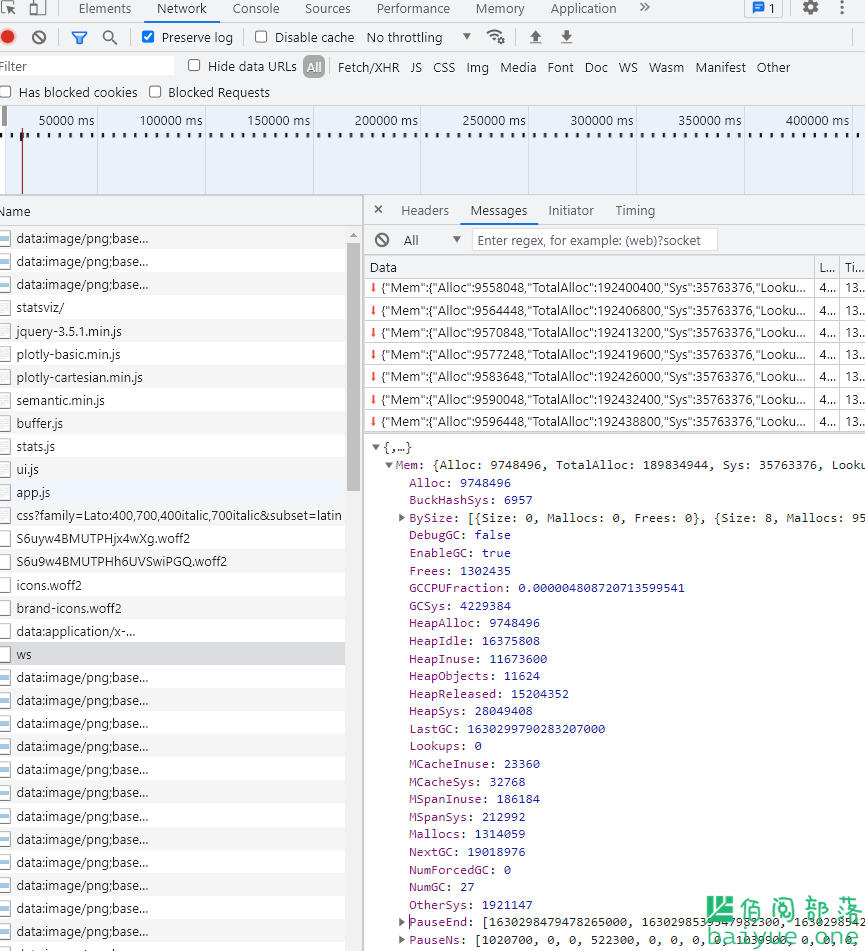Click the red timeline marker line
The width and height of the screenshot is (865, 951).
22,161
